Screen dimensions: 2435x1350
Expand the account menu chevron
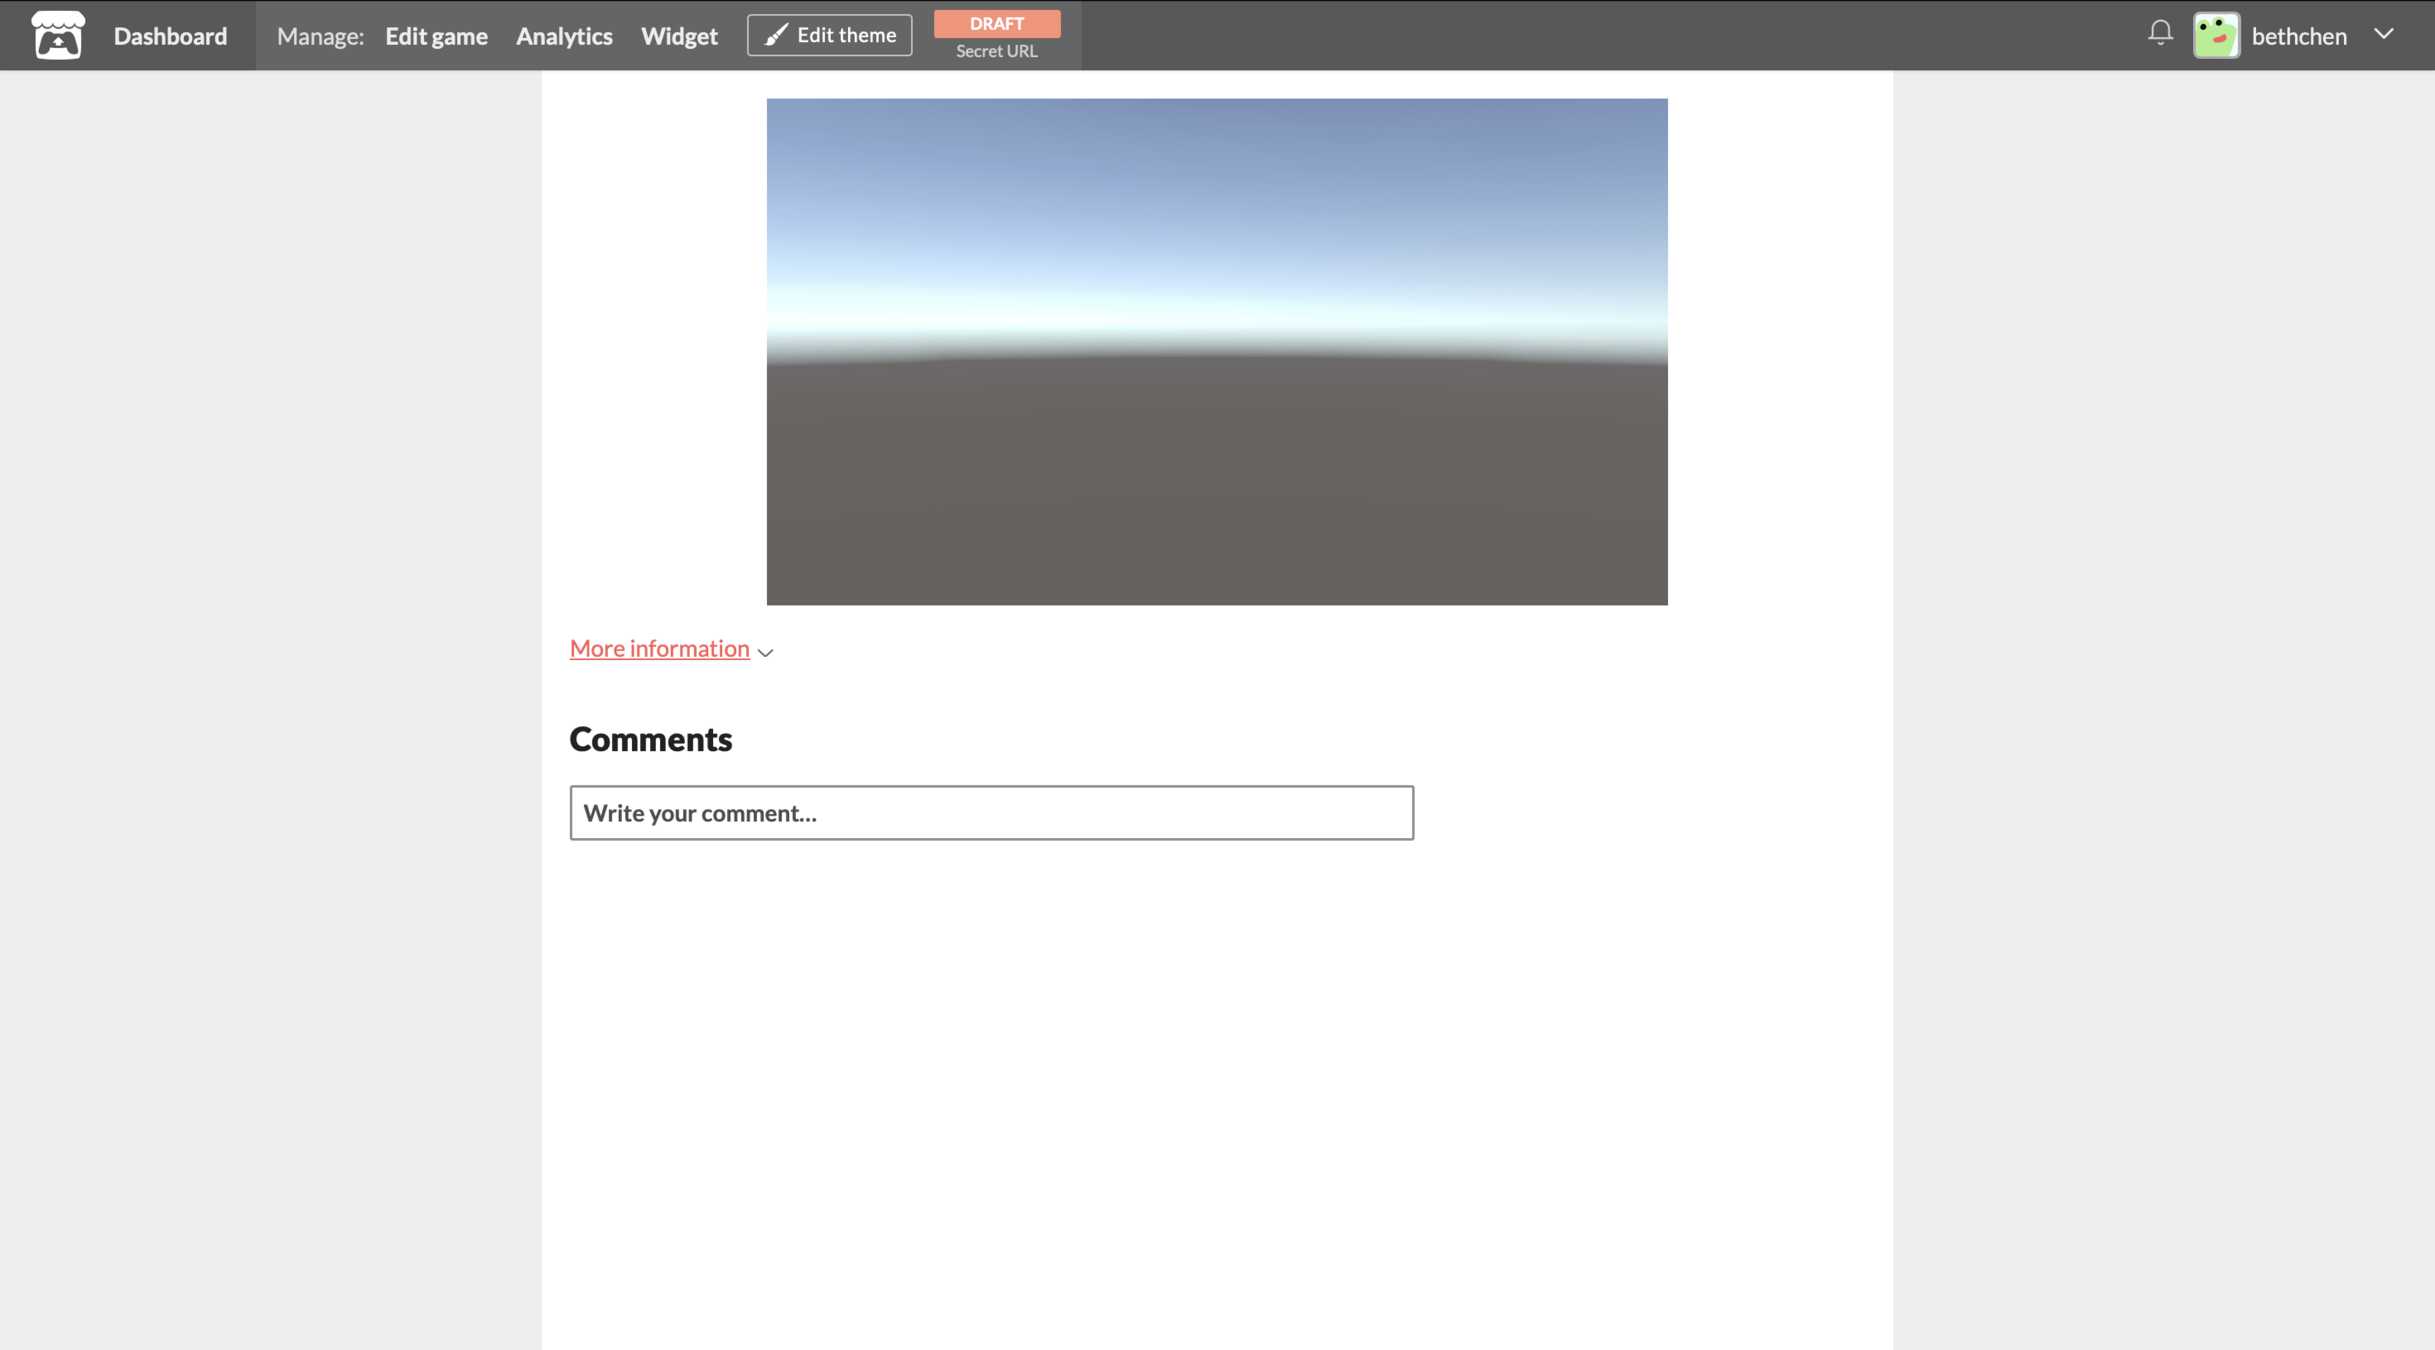pyautogui.click(x=2384, y=34)
